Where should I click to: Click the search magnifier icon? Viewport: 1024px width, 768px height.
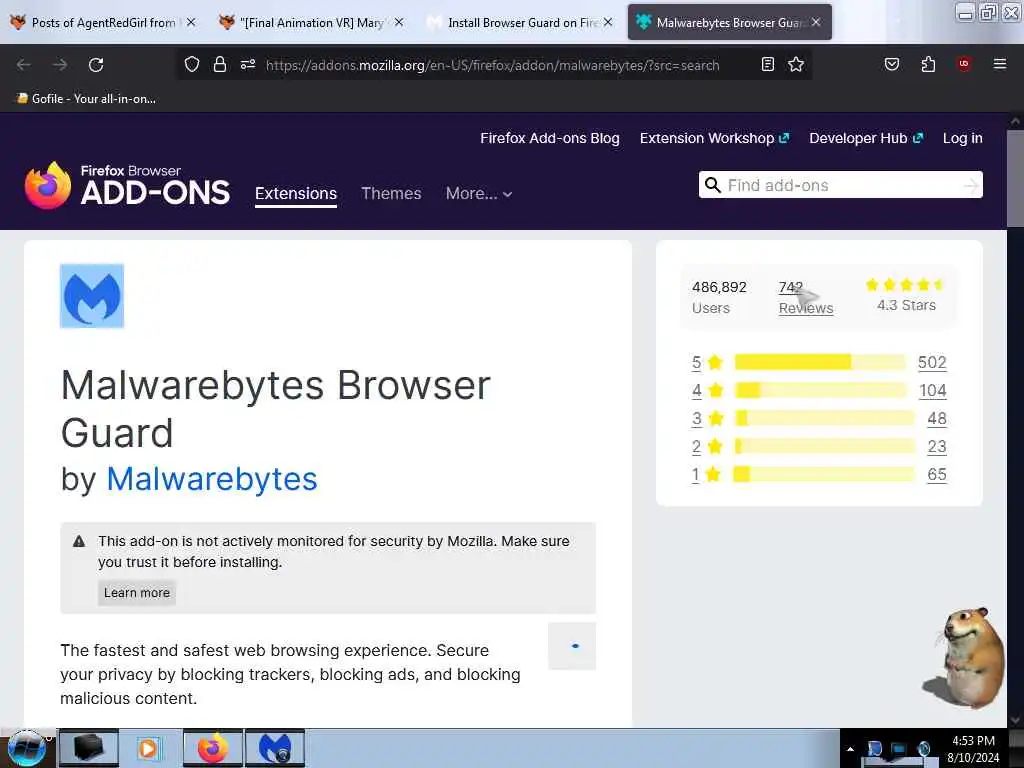coord(713,185)
